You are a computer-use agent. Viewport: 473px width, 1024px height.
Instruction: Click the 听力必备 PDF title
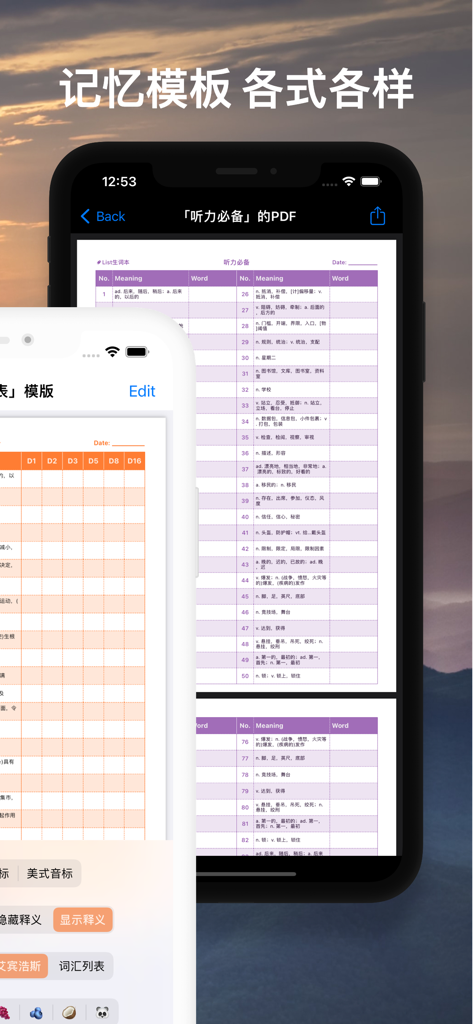pos(236,262)
